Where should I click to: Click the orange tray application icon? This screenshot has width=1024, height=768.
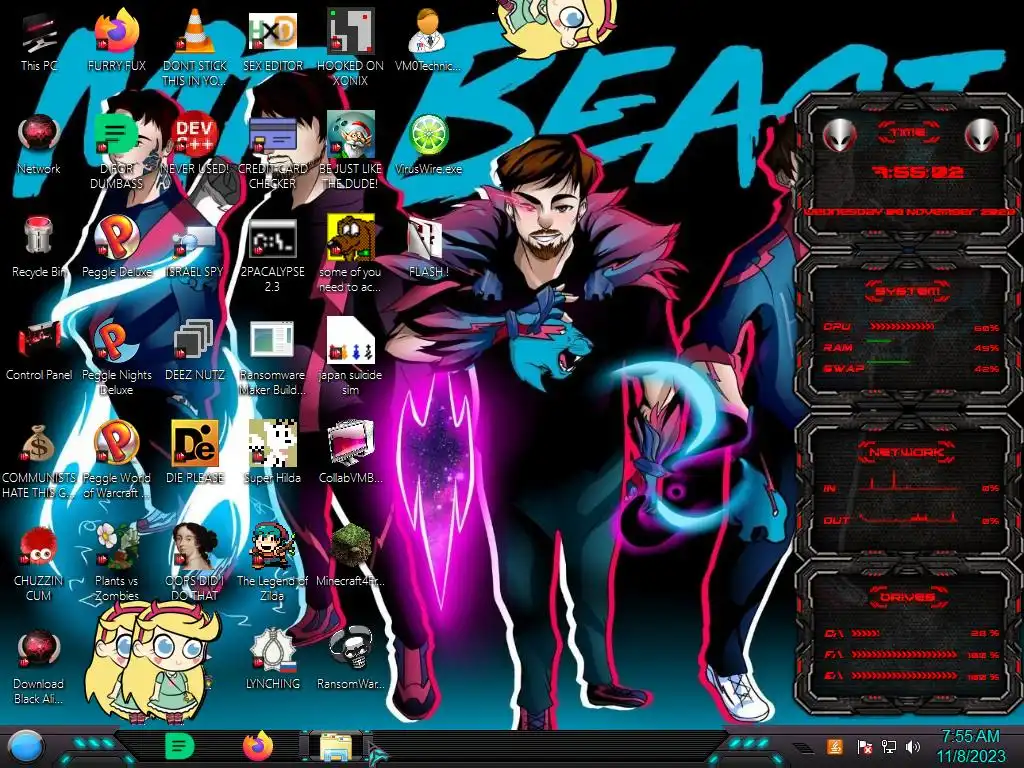pyautogui.click(x=835, y=746)
